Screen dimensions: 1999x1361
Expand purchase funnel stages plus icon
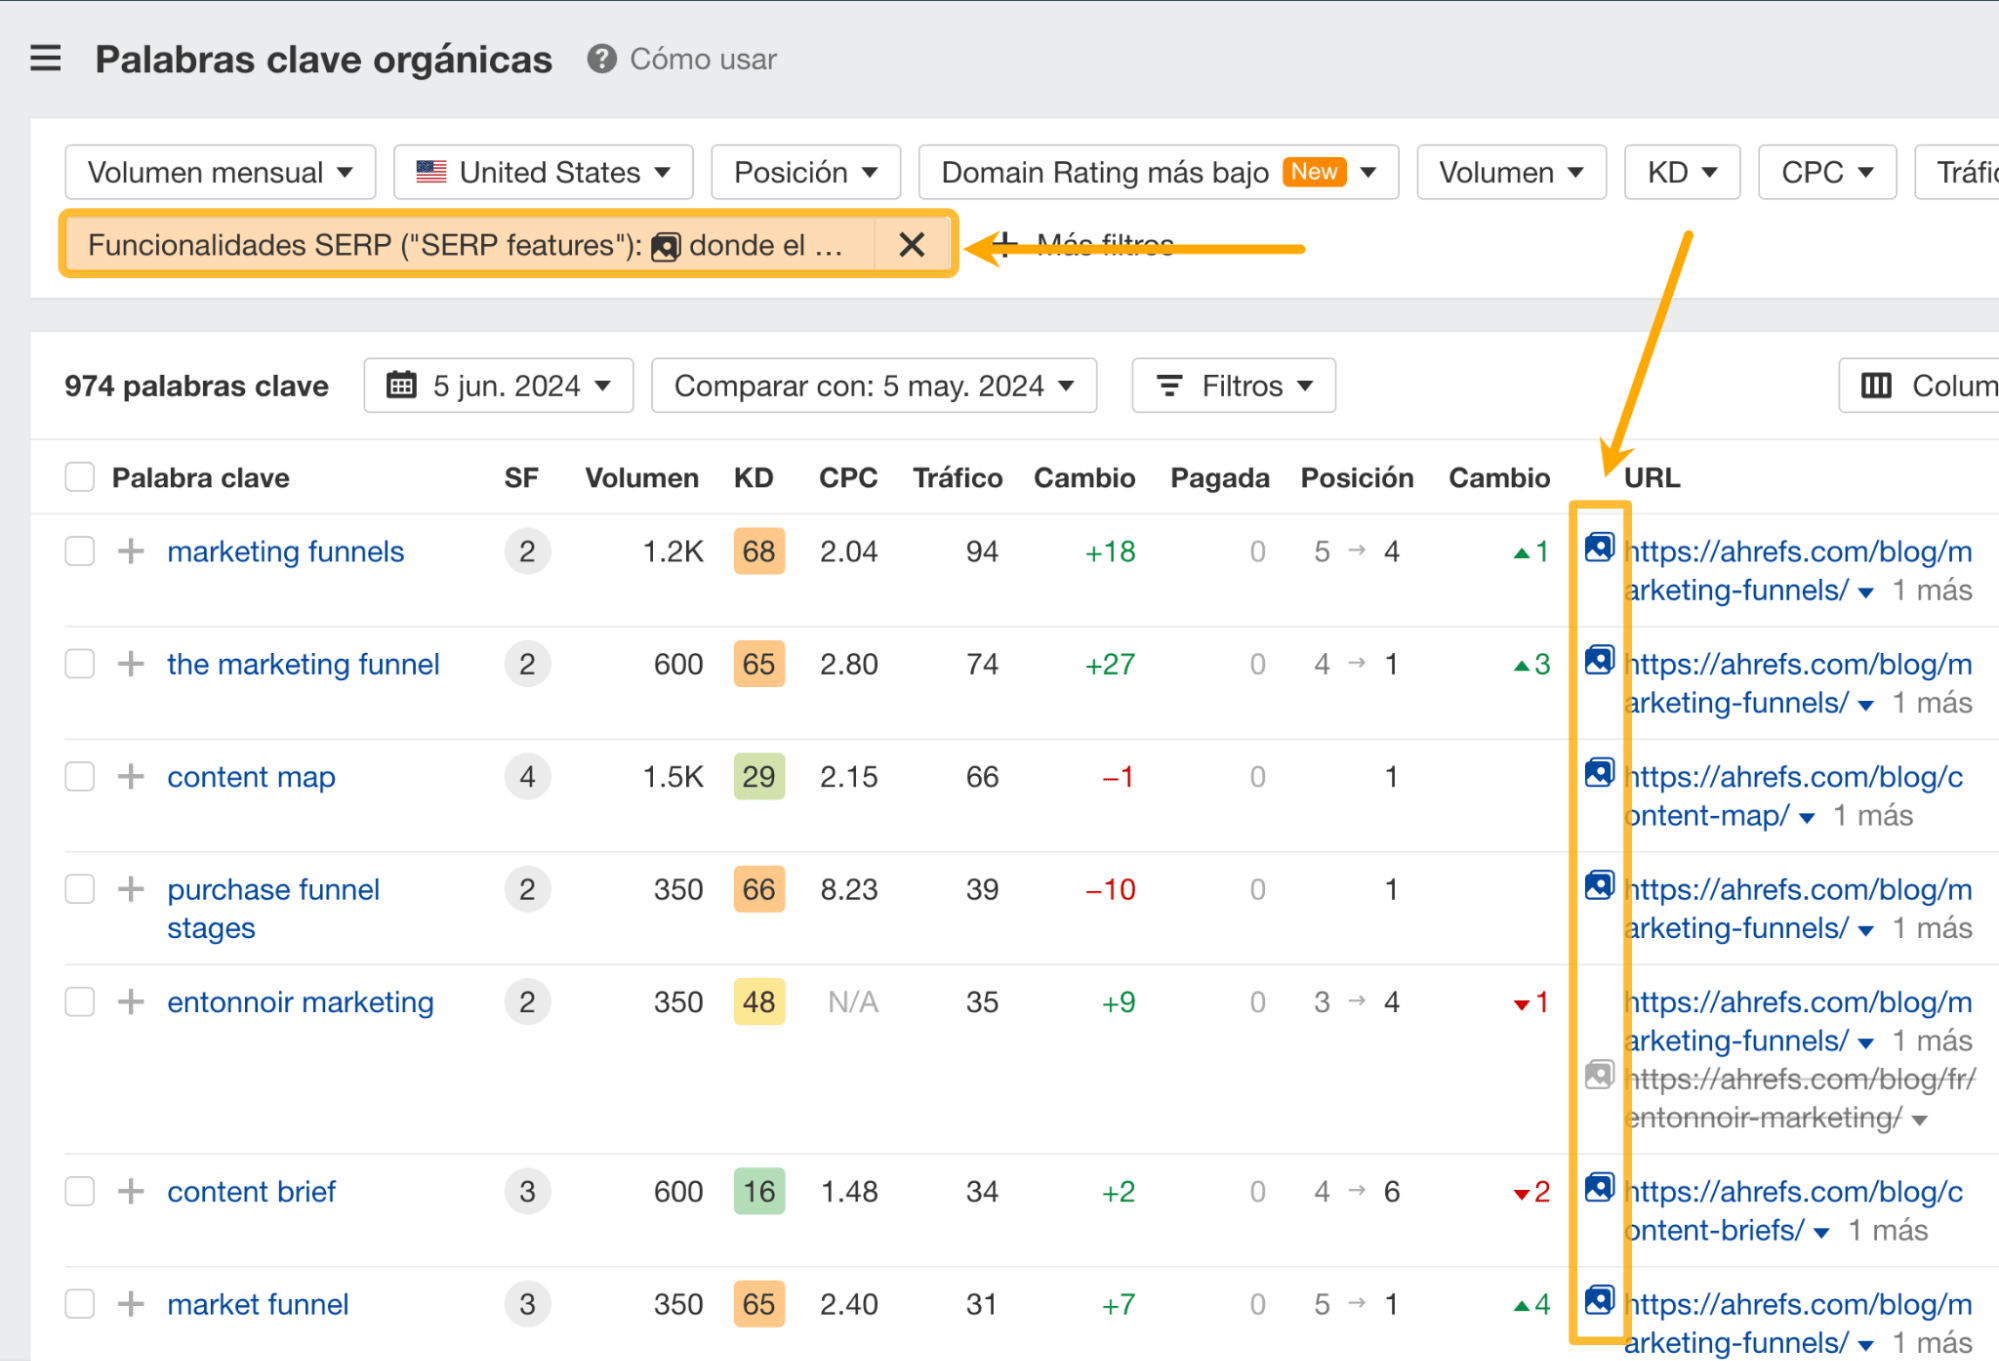[x=131, y=889]
